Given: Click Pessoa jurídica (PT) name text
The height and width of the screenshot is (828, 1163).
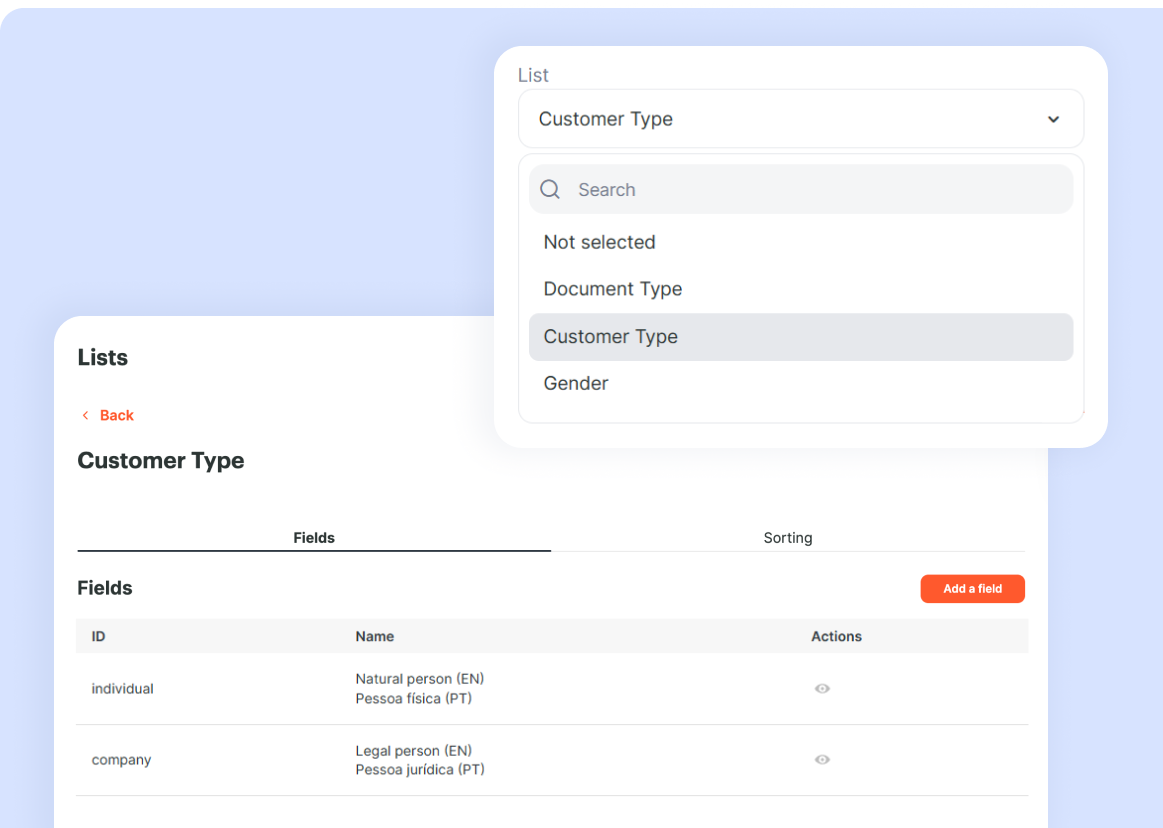Looking at the screenshot, I should [x=420, y=769].
